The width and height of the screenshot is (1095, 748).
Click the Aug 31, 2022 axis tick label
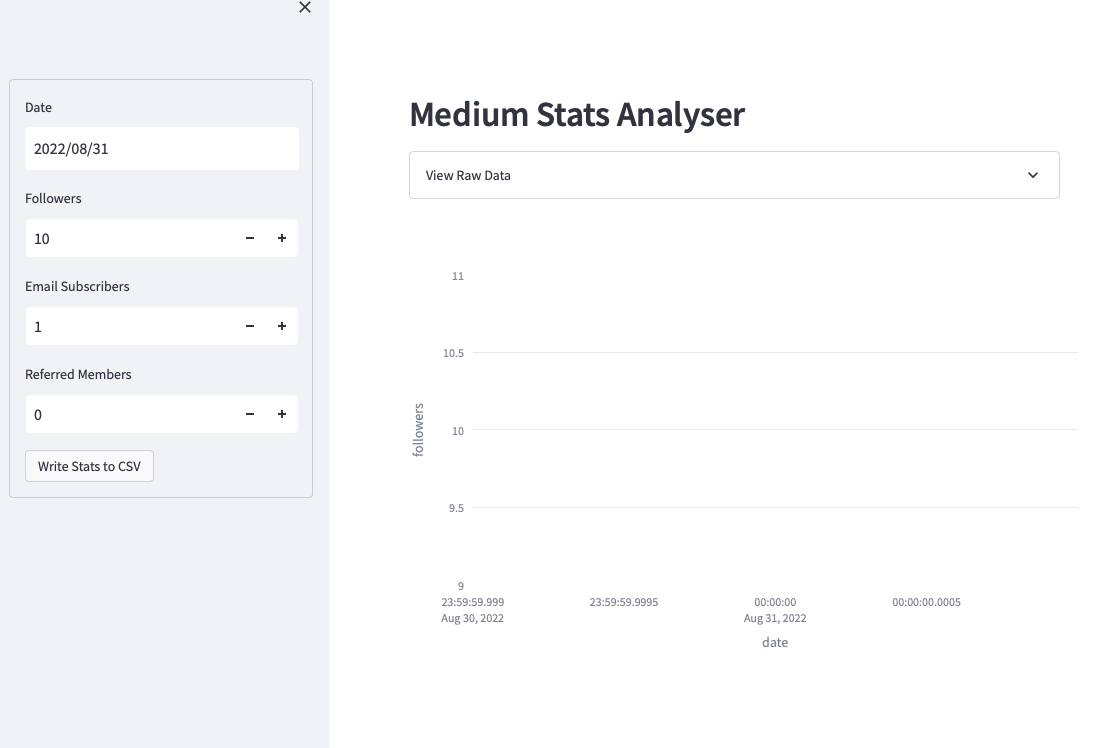[775, 618]
